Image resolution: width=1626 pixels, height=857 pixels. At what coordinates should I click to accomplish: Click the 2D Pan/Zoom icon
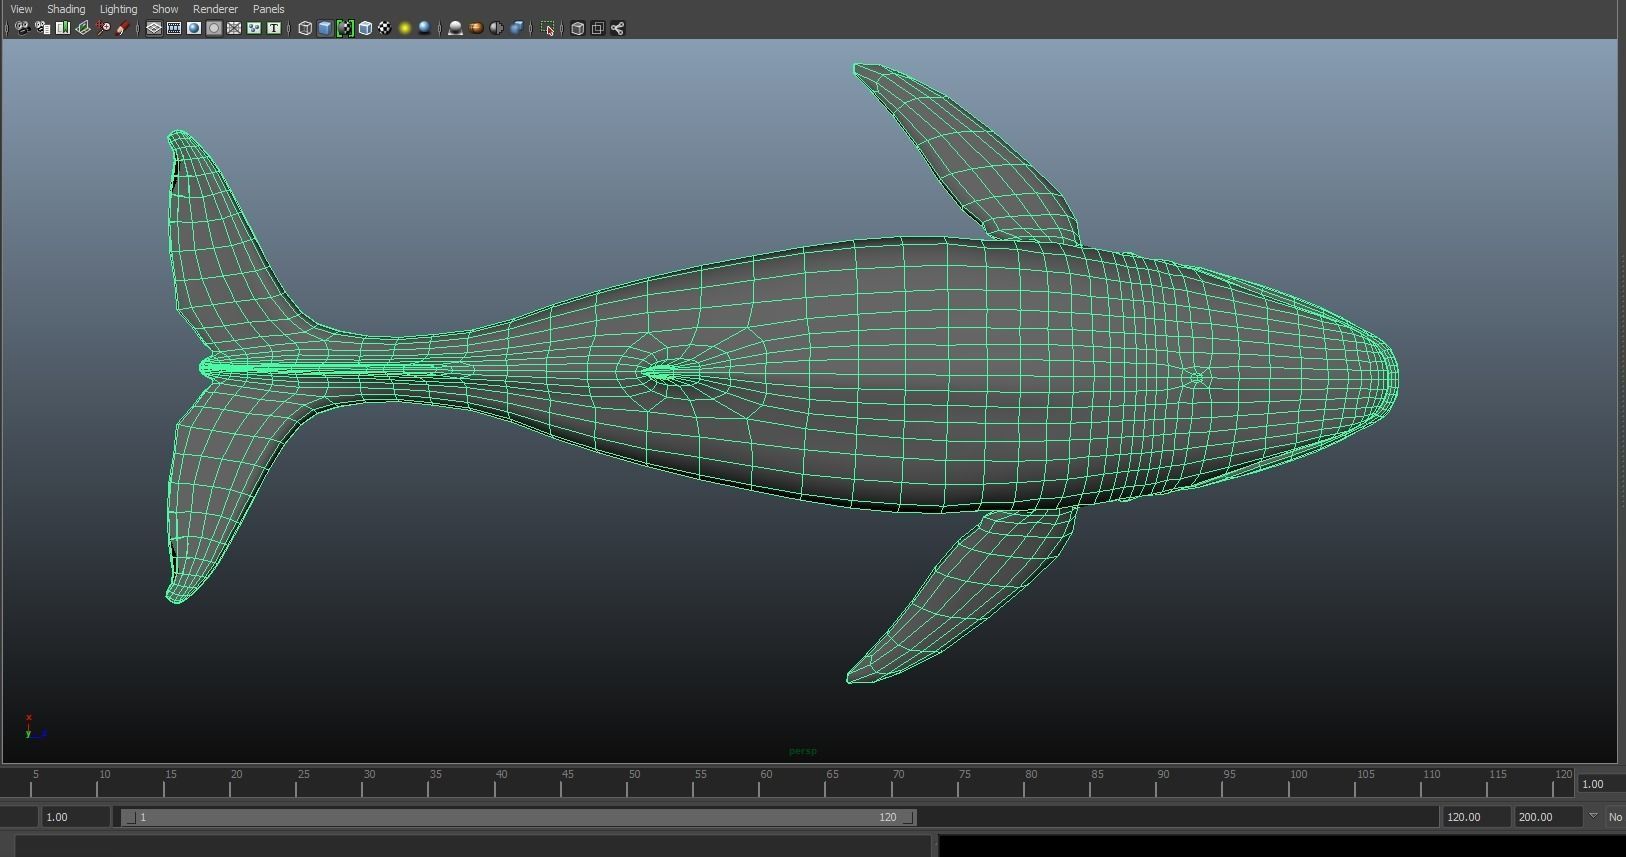103,28
